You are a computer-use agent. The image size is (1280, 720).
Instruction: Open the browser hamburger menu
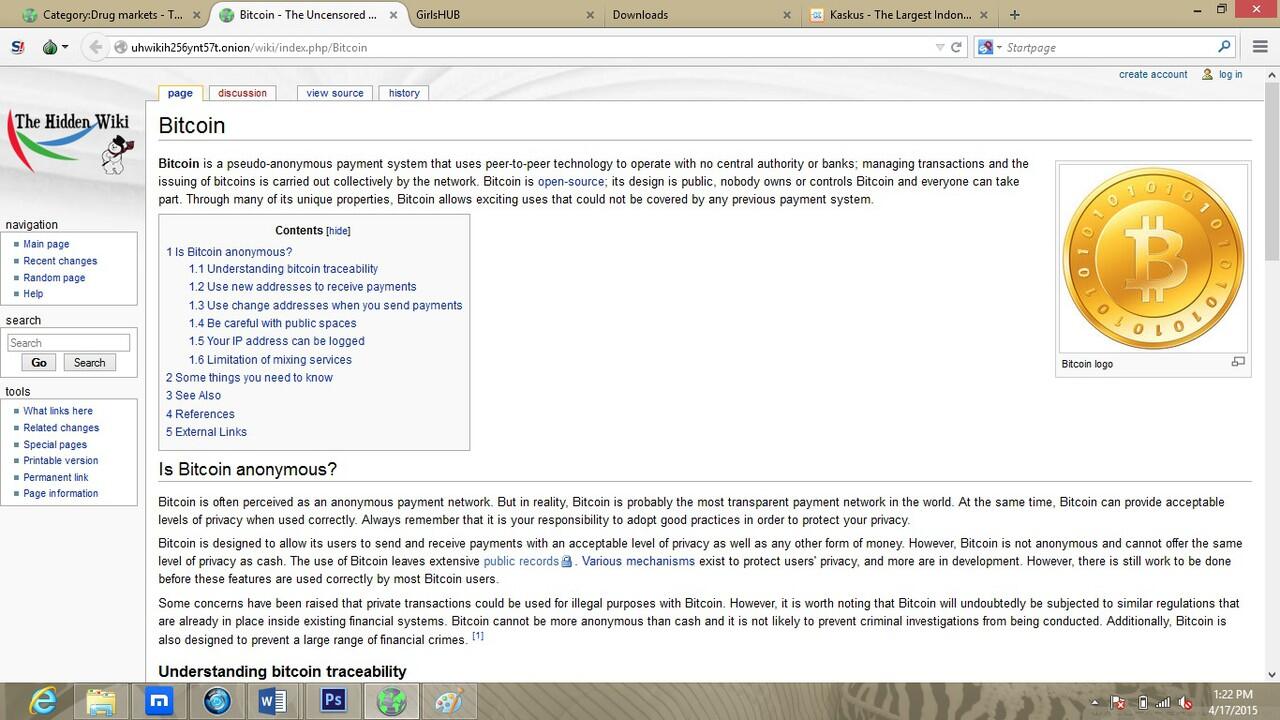(x=1260, y=47)
